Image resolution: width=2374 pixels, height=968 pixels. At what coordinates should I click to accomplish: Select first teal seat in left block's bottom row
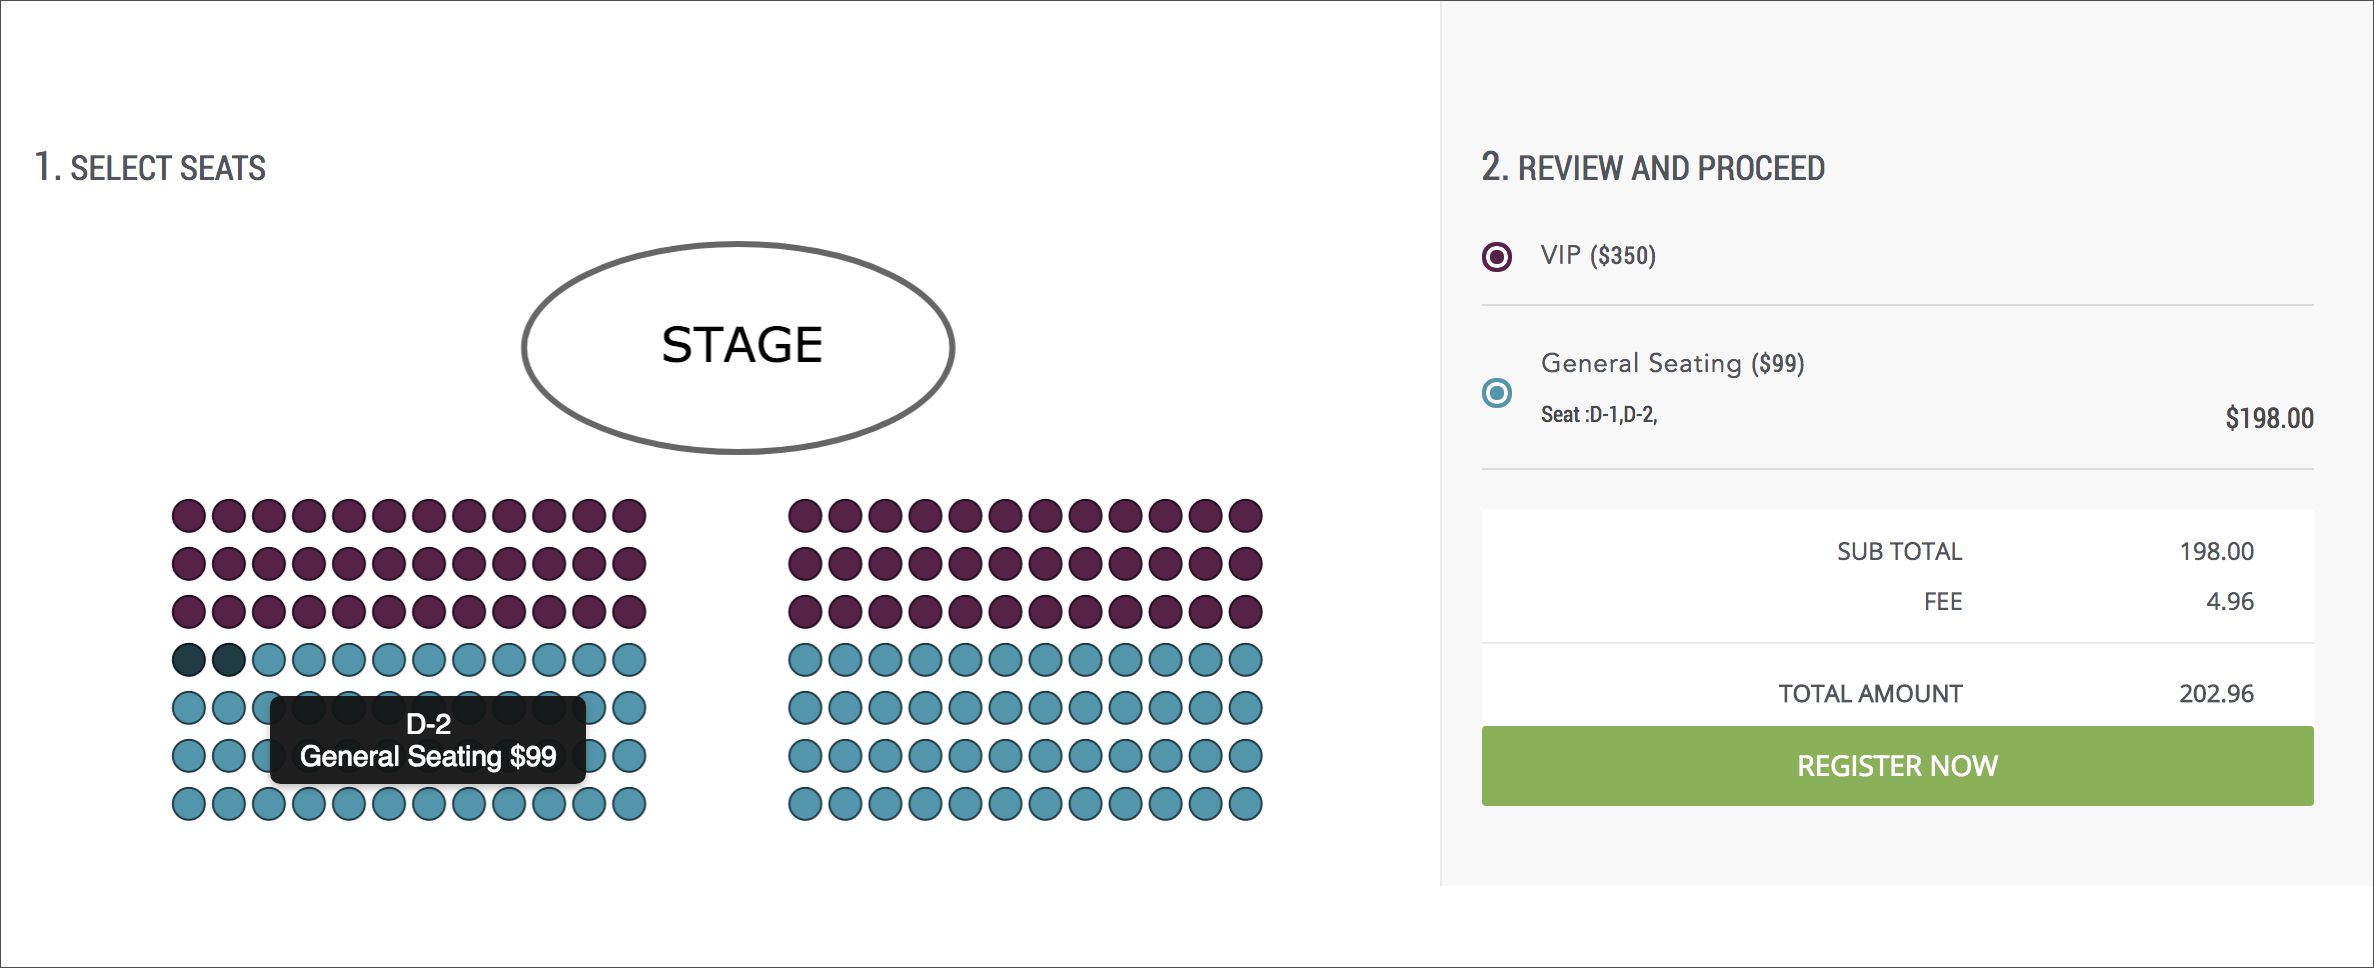coord(189,804)
